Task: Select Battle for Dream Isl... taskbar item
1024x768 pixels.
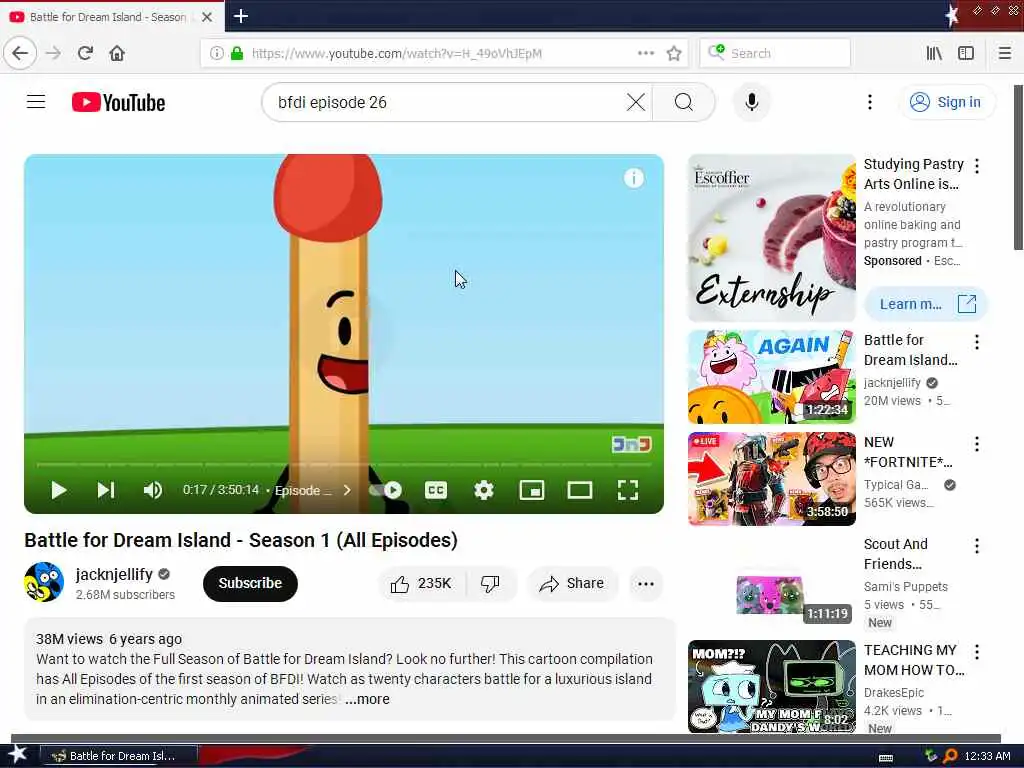Action: pyautogui.click(x=118, y=756)
